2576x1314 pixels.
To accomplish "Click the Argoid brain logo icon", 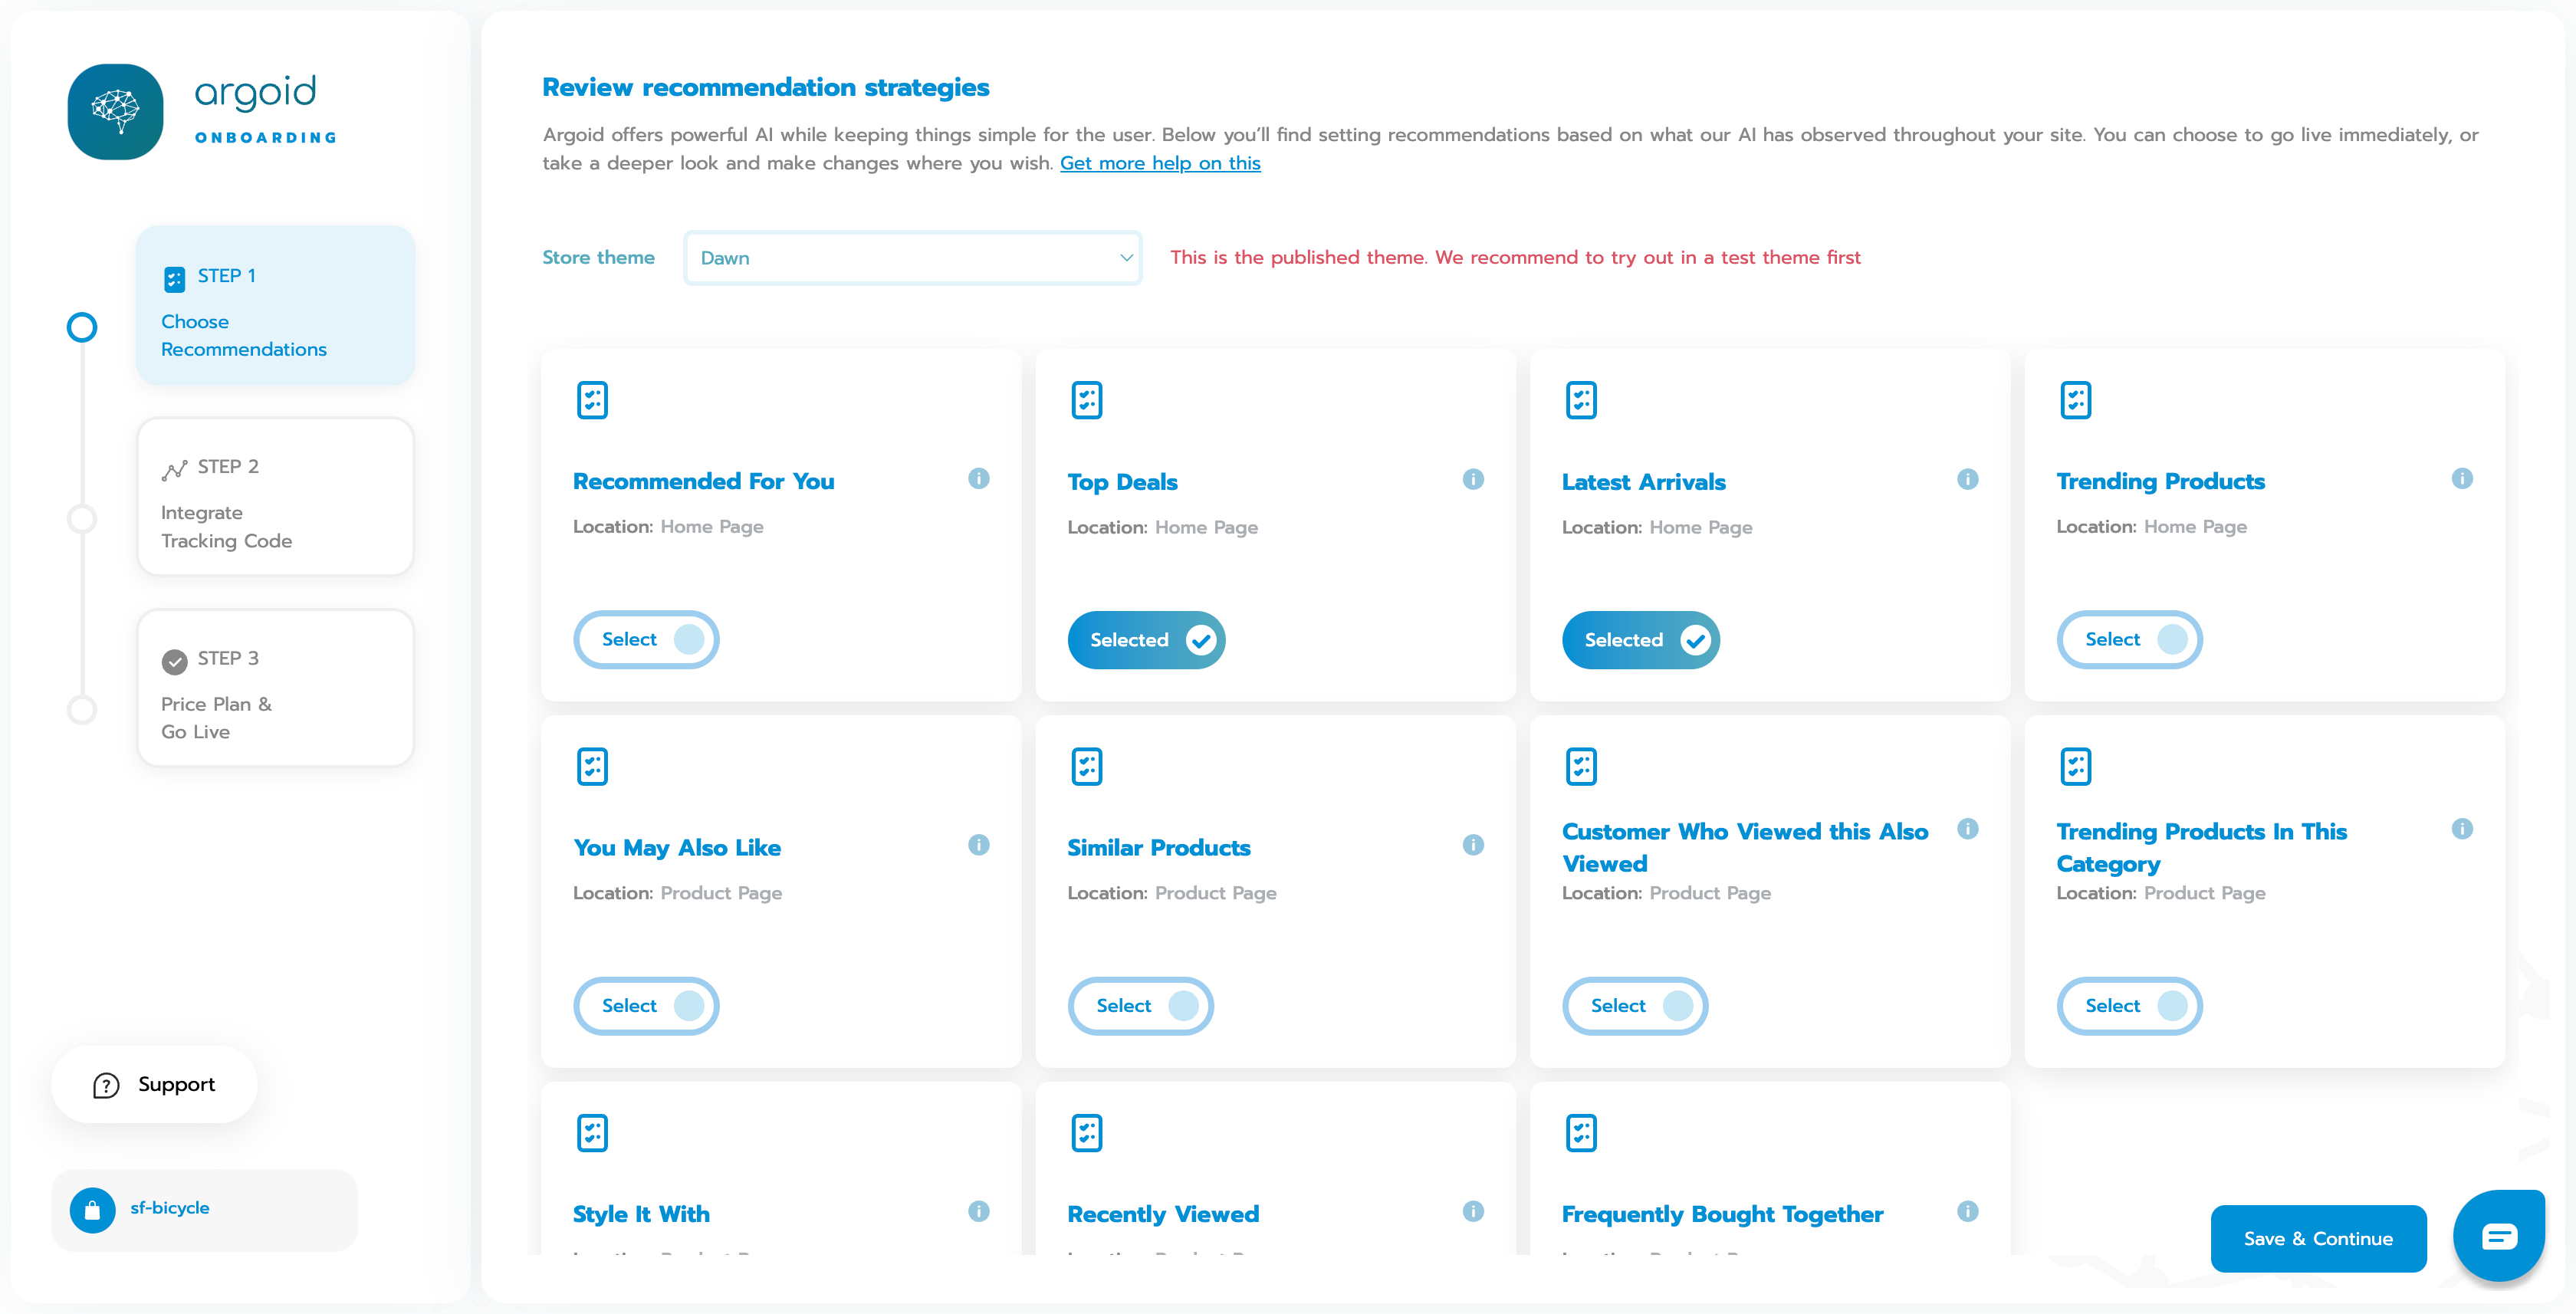I will [116, 112].
